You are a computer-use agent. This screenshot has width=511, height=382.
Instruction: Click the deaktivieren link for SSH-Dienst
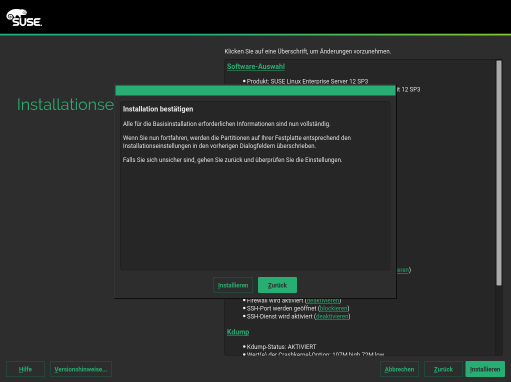[x=332, y=316]
